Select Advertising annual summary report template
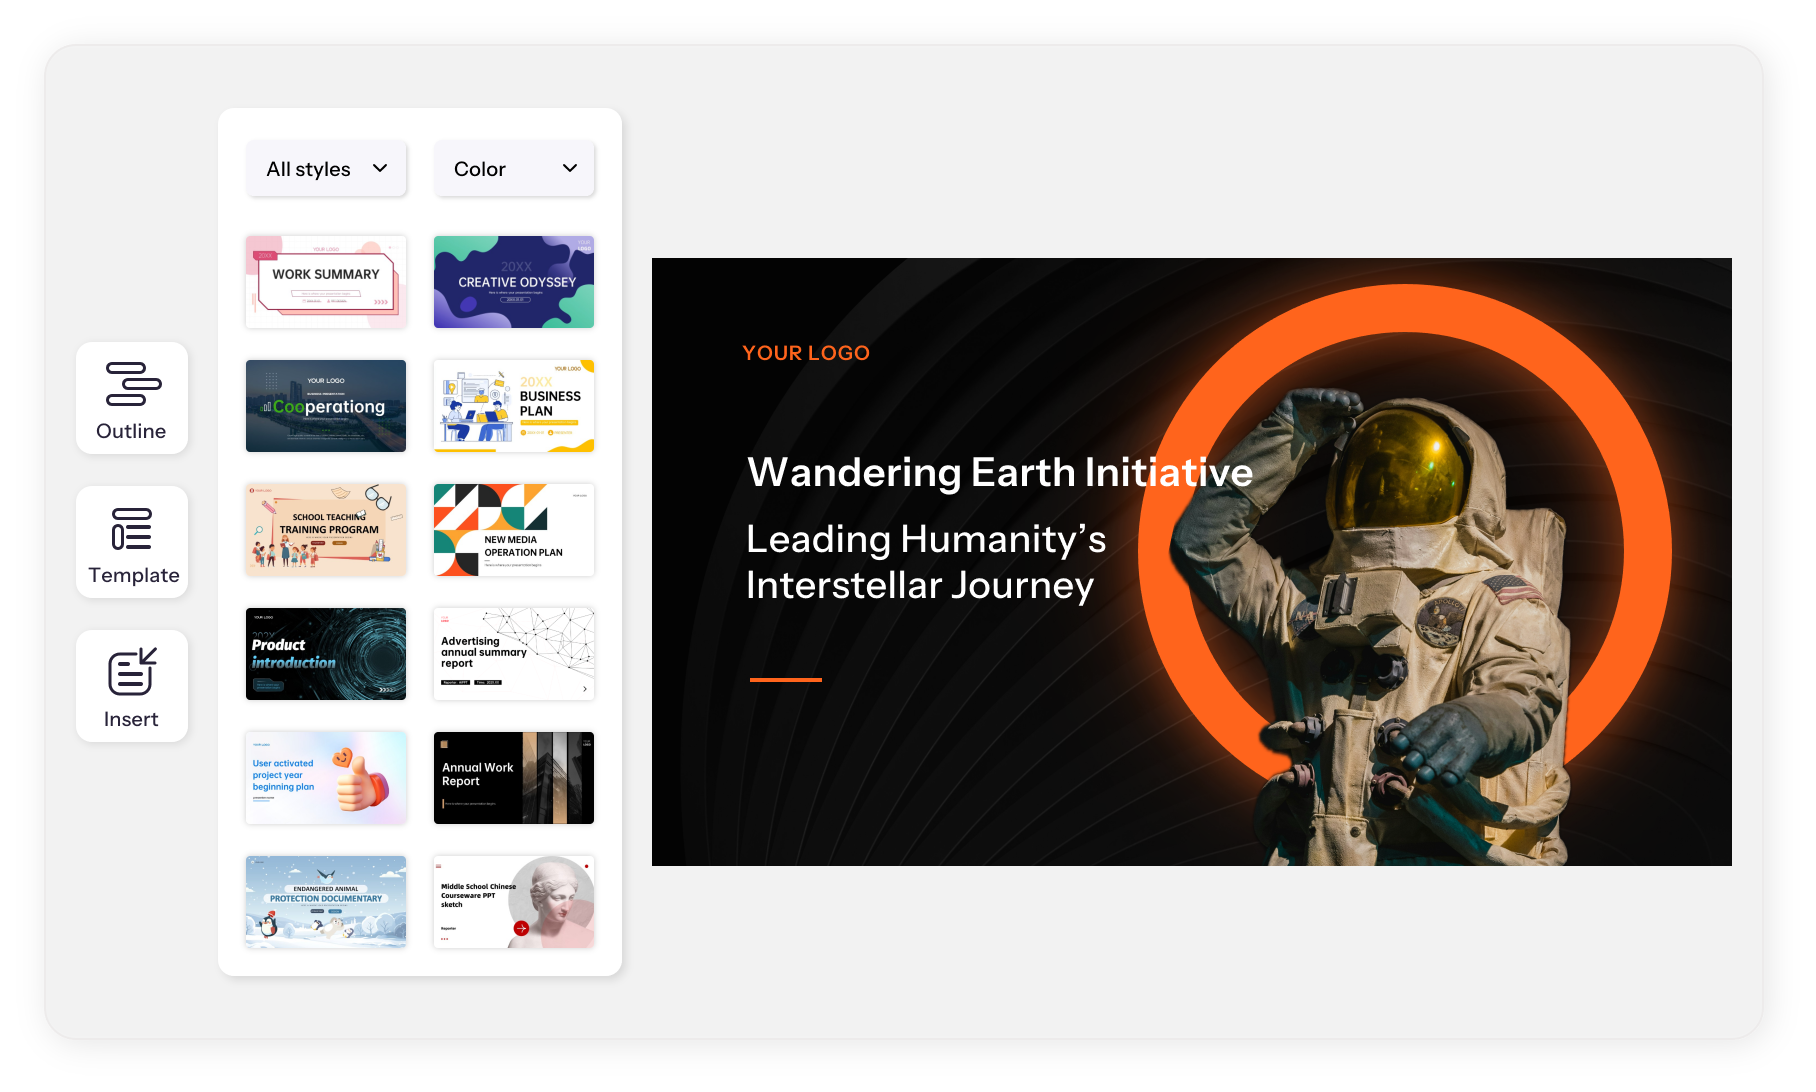The height and width of the screenshot is (1092, 1816). [x=514, y=654]
